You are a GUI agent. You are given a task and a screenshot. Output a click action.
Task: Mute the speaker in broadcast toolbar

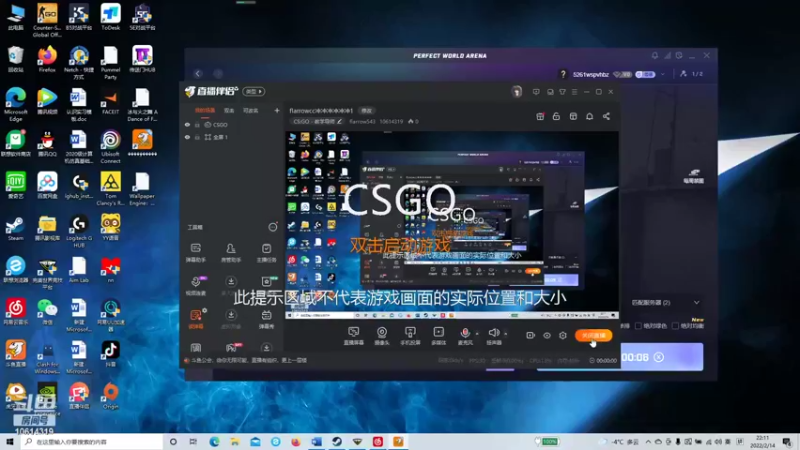(x=494, y=336)
